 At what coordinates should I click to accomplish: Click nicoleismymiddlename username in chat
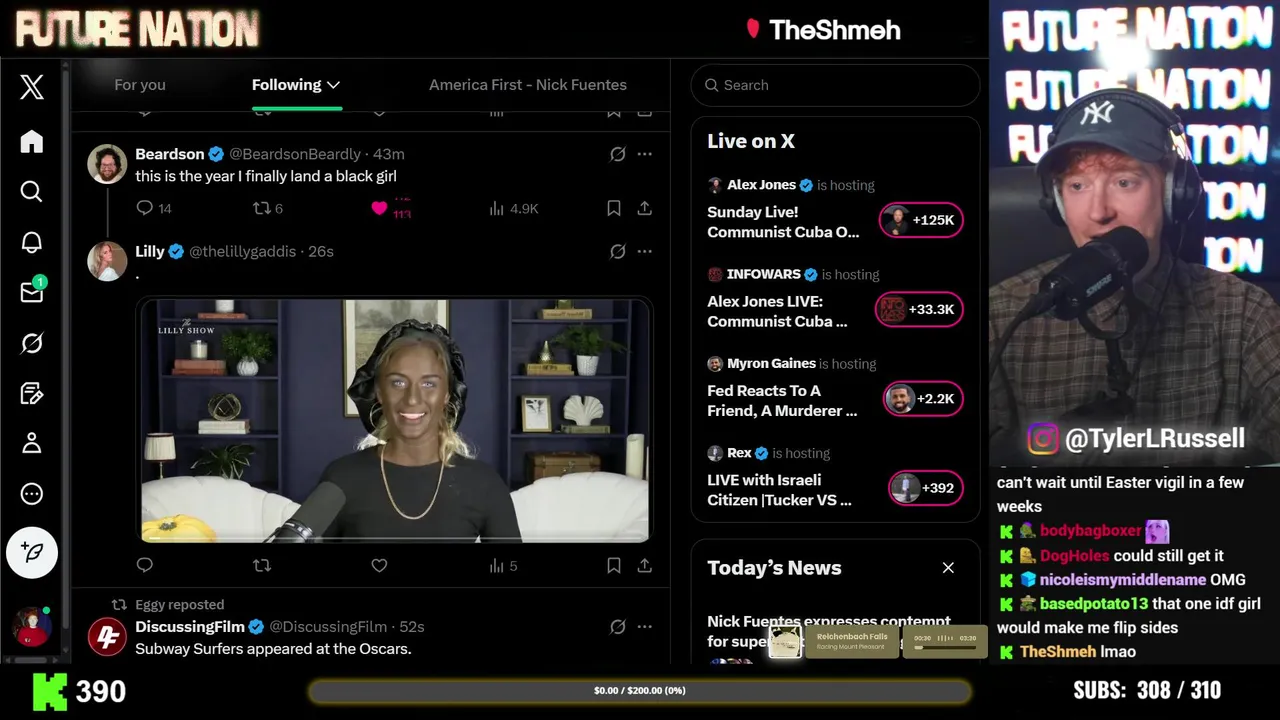point(1123,579)
